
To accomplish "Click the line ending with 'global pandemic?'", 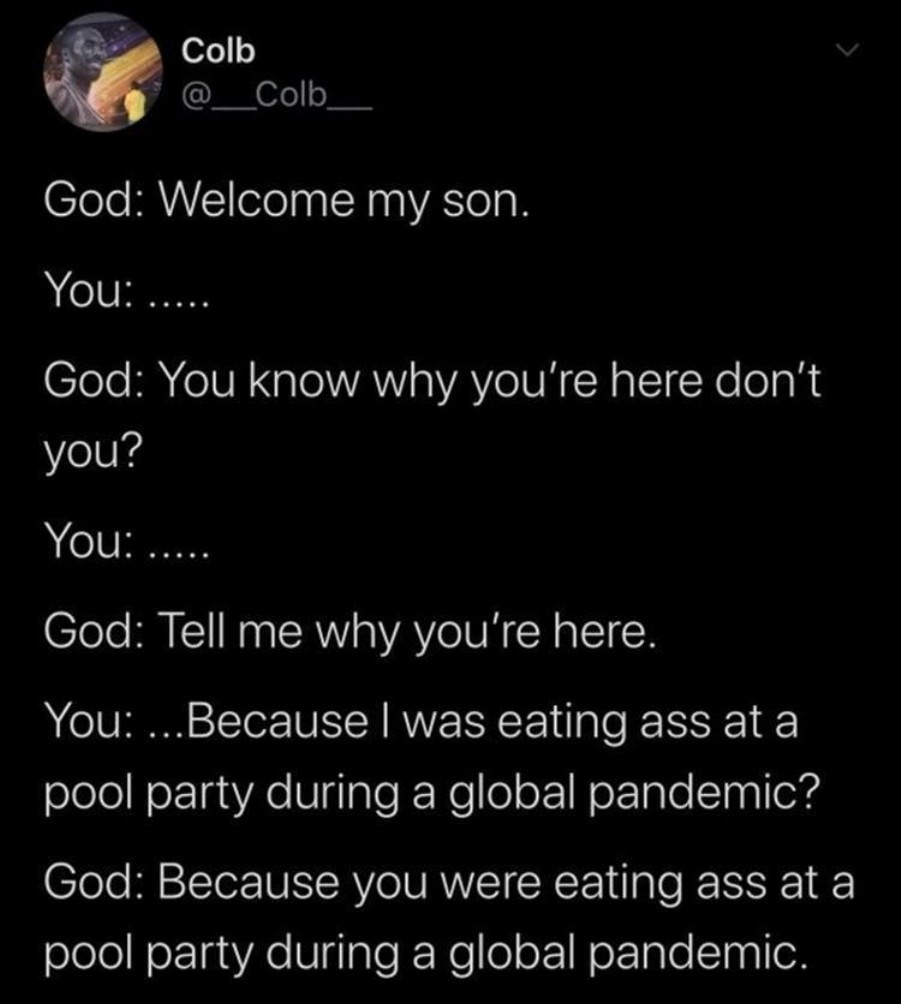I will tap(432, 793).
